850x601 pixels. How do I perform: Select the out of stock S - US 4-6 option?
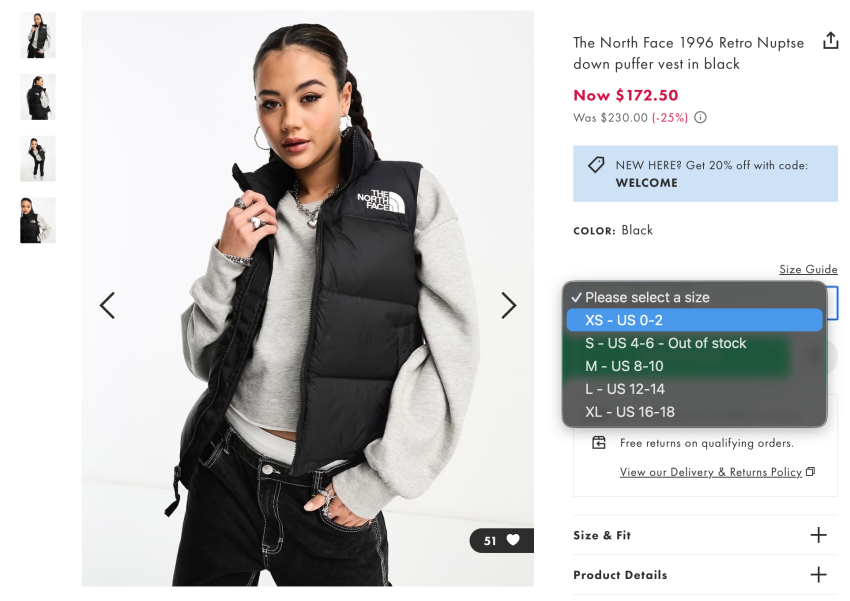point(694,343)
